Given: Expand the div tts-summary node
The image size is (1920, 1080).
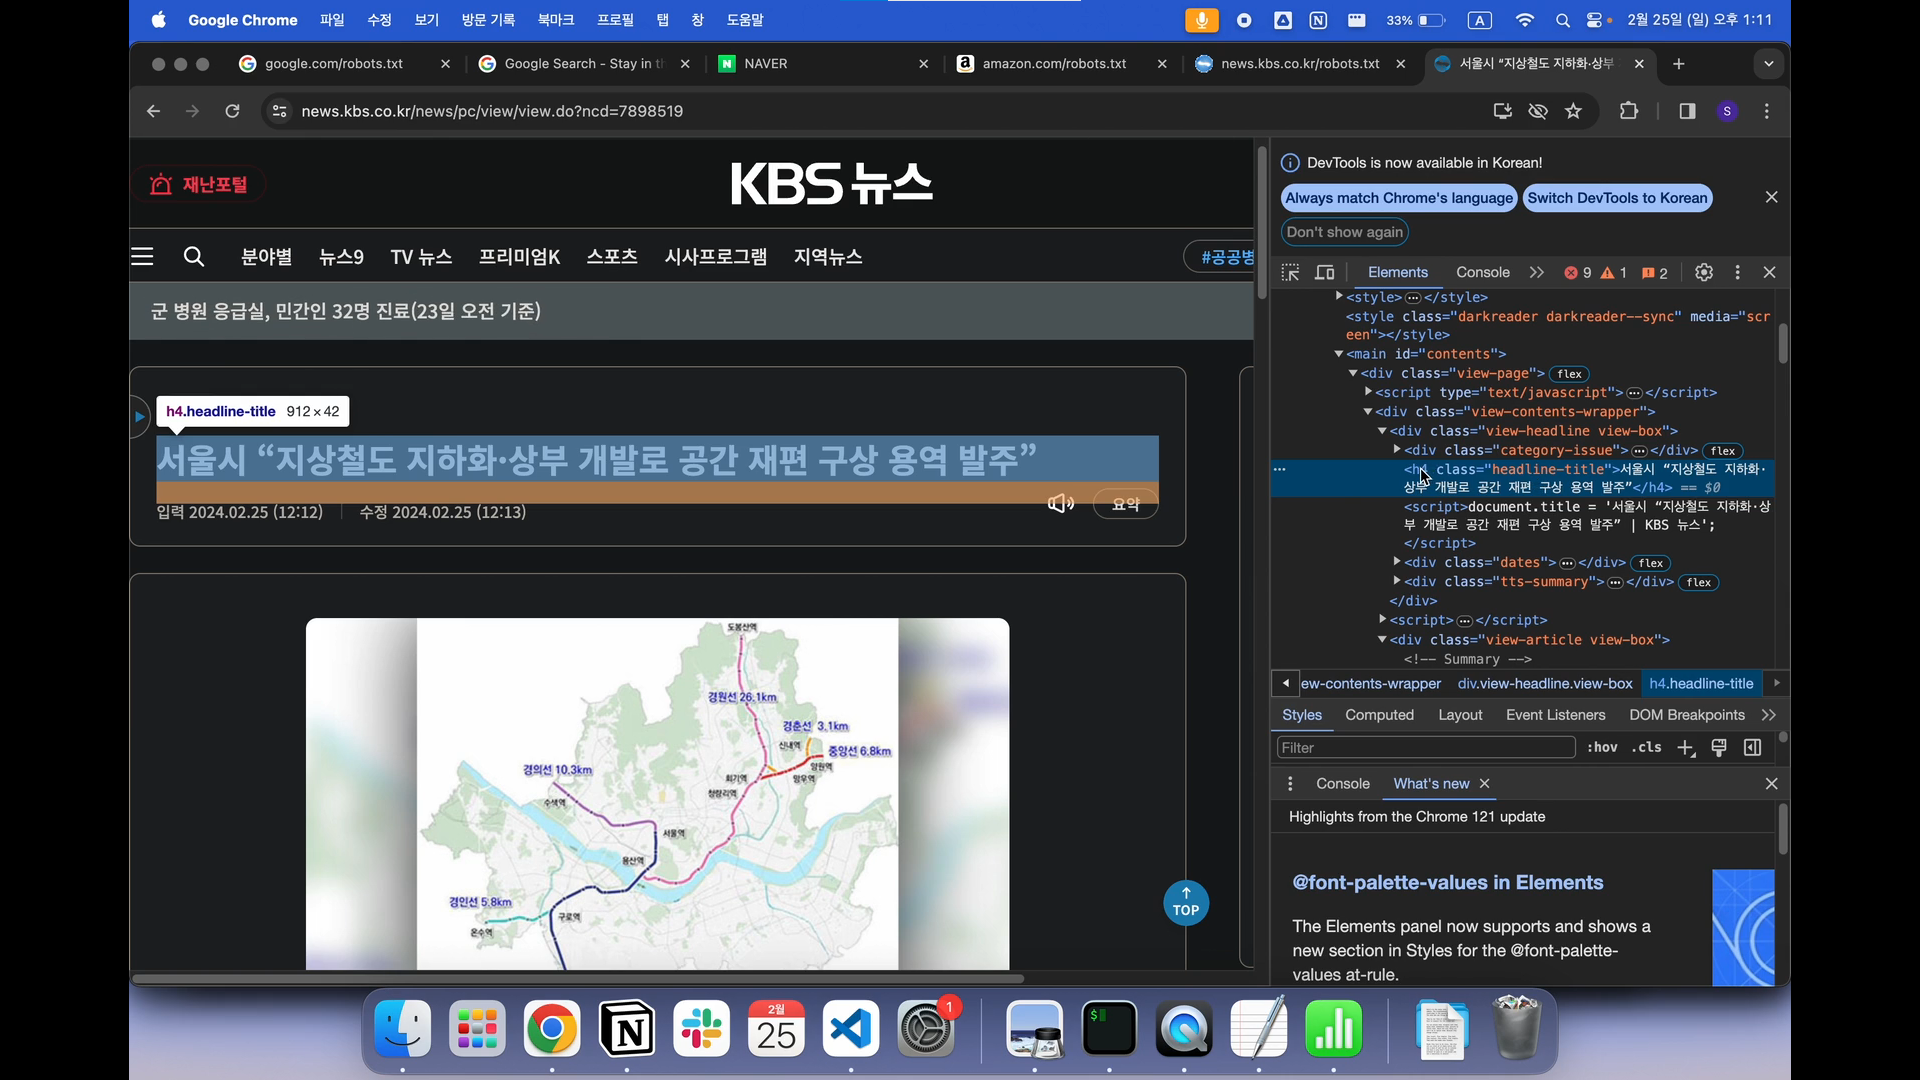Looking at the screenshot, I should pos(1397,581).
